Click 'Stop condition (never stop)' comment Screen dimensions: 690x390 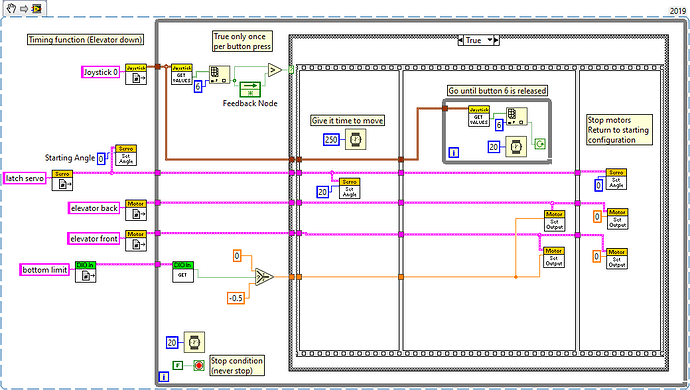click(237, 365)
